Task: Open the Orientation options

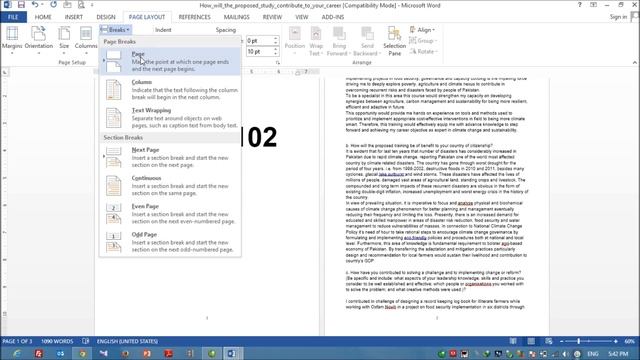Action: point(39,40)
